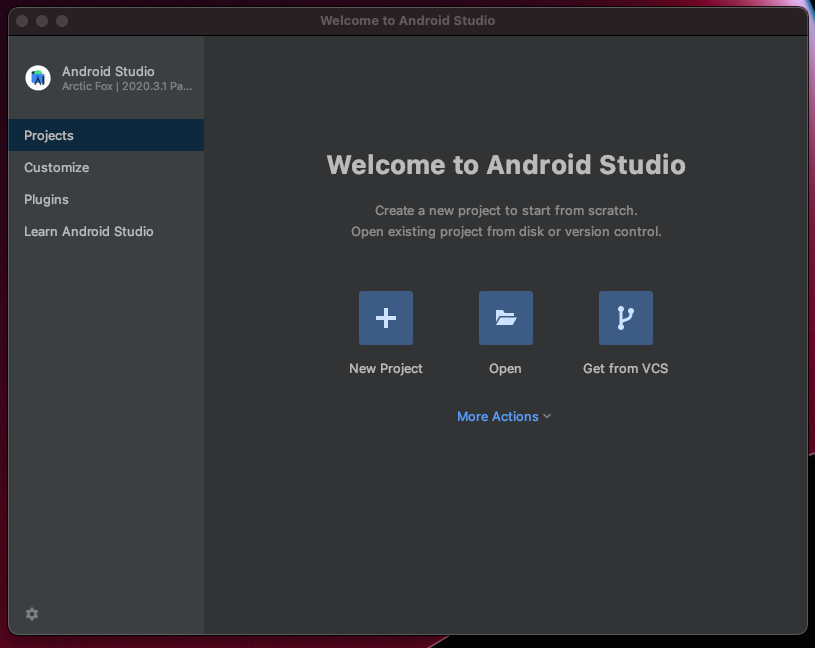Click the Welcome to Android Studio heading
This screenshot has height=648, width=815.
pos(506,165)
